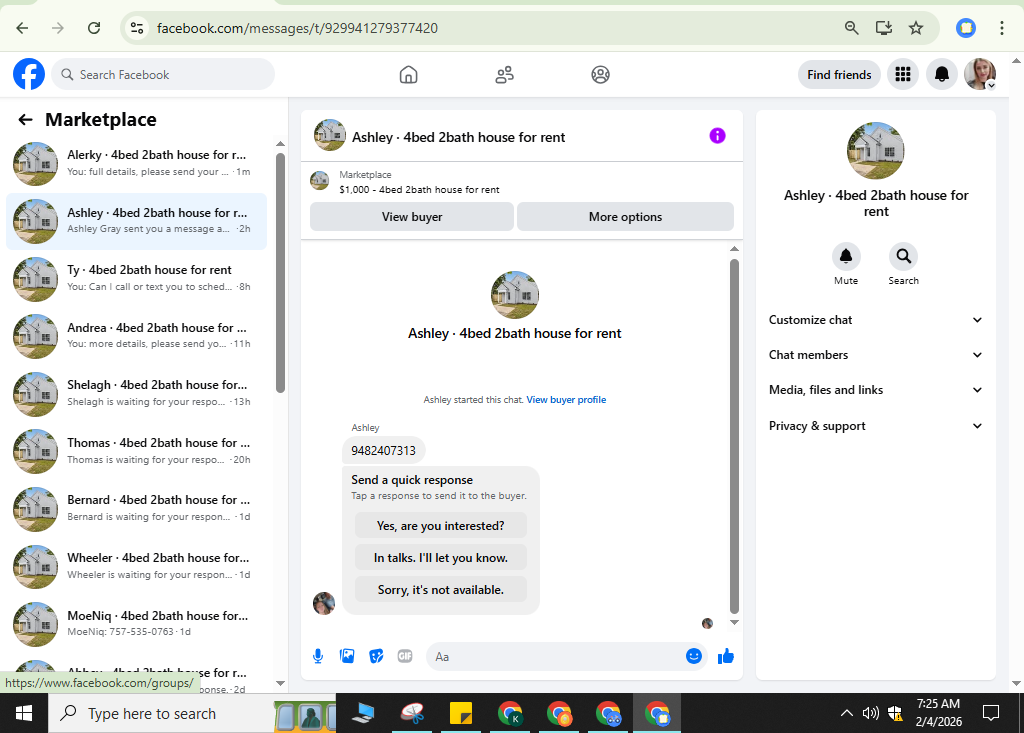Screen dimensions: 1024x733
Task: Open MoeNiq chat in list
Action: click(x=136, y=623)
